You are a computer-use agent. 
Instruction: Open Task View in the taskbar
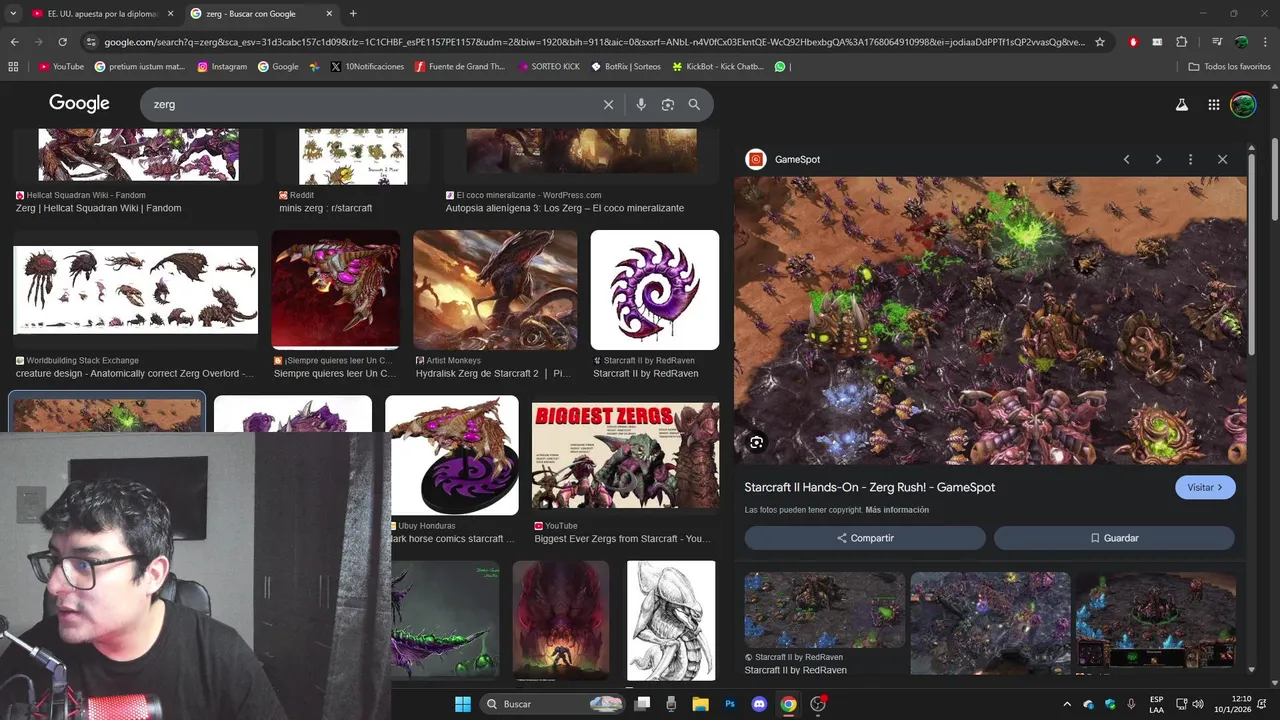(642, 704)
